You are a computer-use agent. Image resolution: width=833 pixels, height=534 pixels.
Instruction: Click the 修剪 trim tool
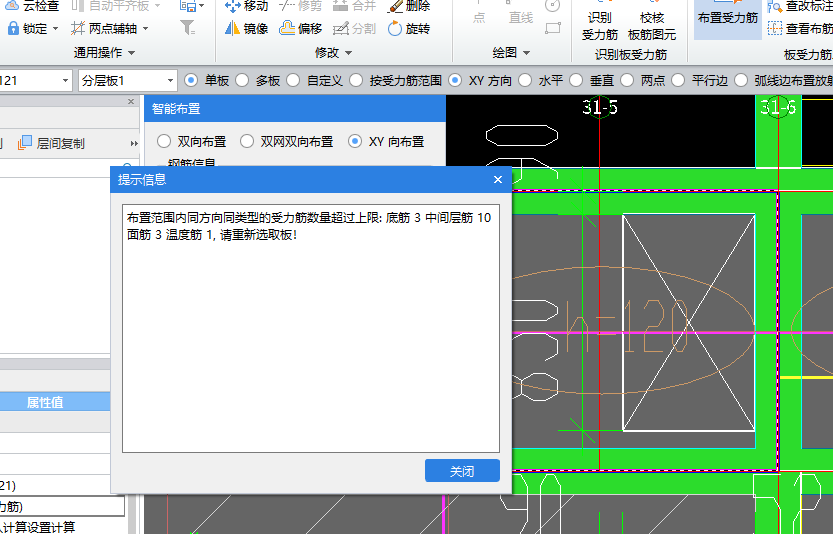click(301, 6)
